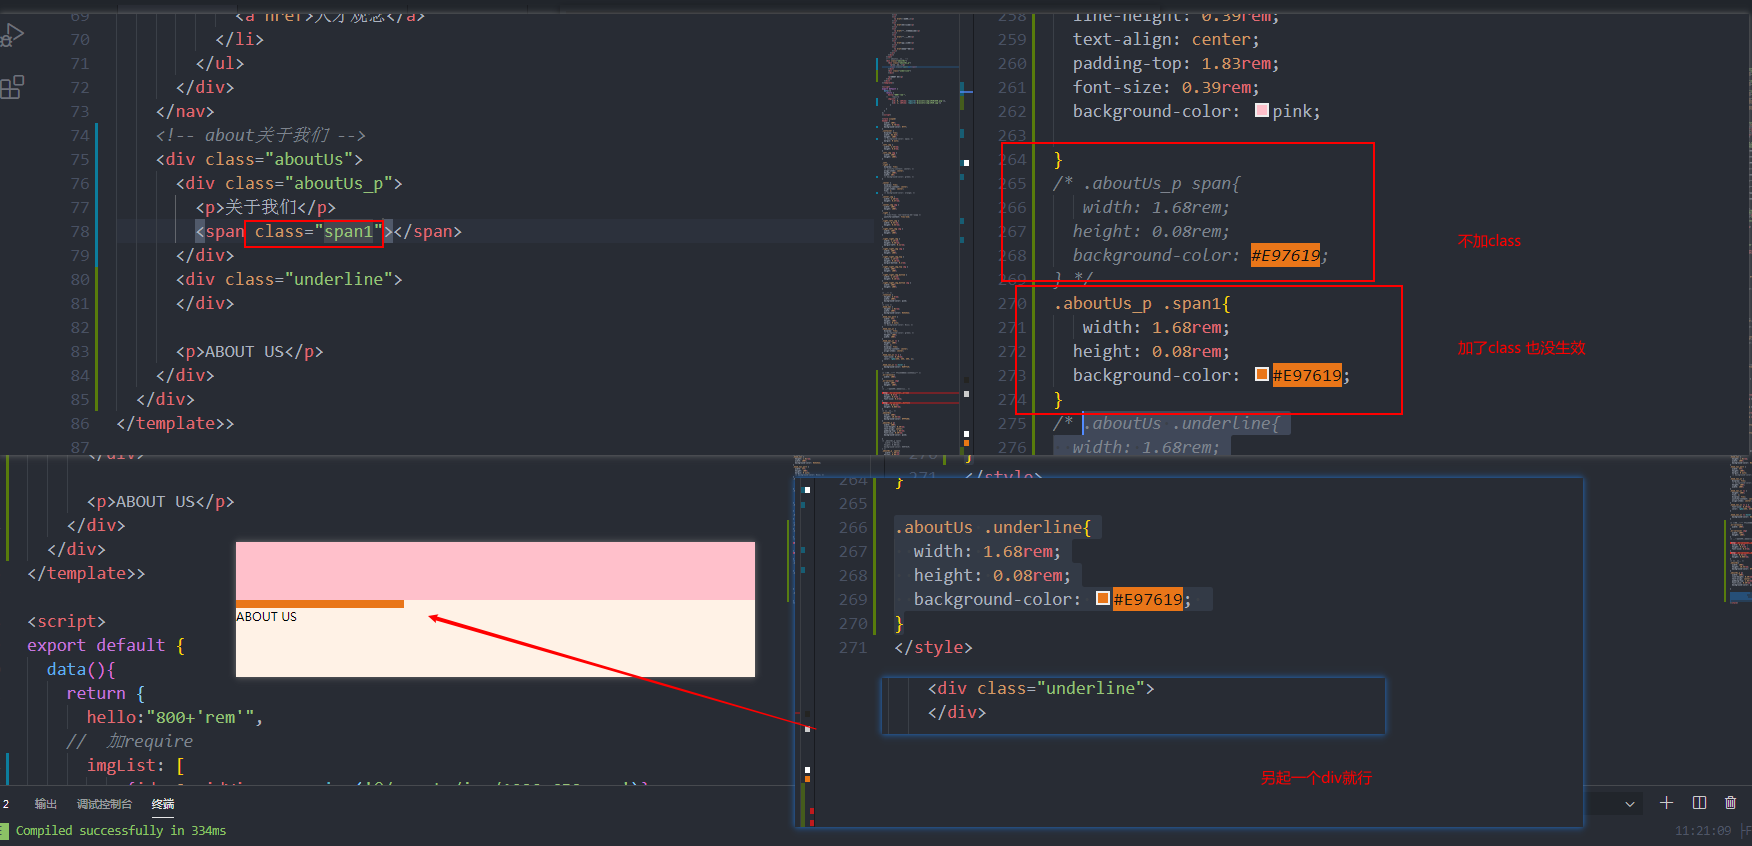The width and height of the screenshot is (1752, 846).
Task: Click the pink block in preview
Action: pyautogui.click(x=495, y=571)
